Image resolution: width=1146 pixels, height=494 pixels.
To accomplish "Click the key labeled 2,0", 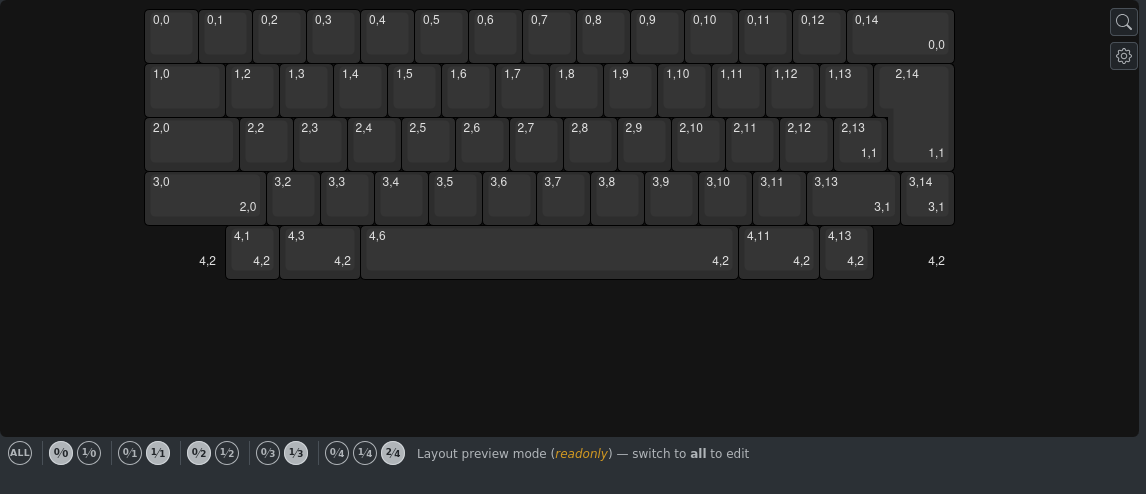I will point(191,144).
